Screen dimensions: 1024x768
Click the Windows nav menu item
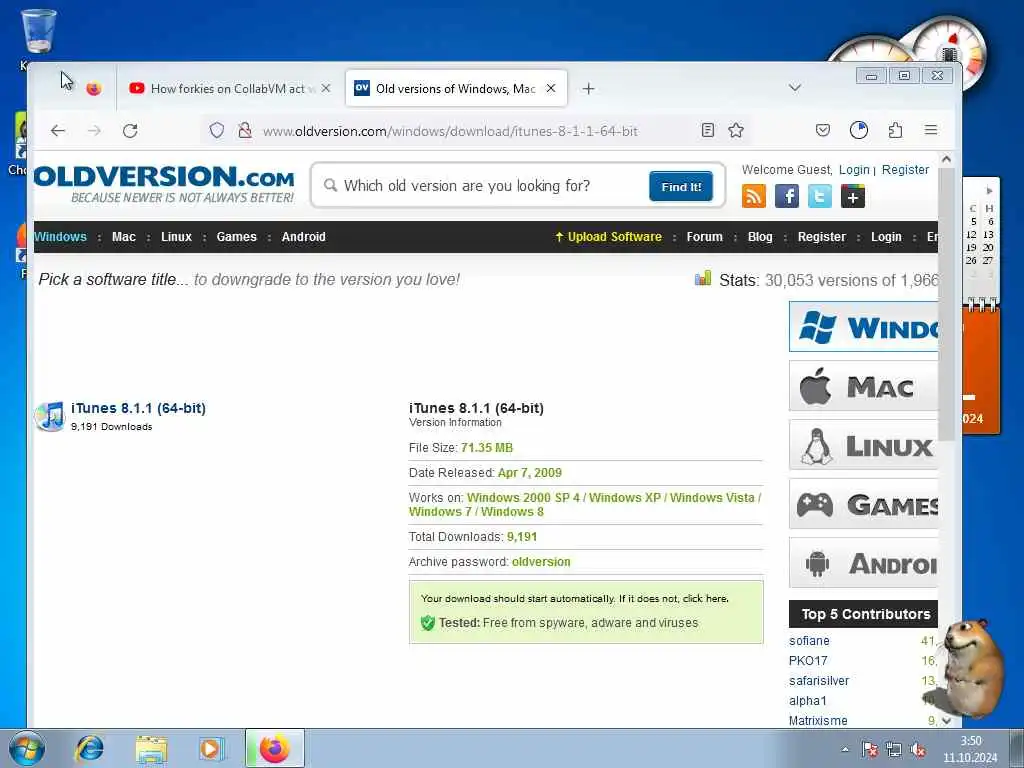(60, 236)
